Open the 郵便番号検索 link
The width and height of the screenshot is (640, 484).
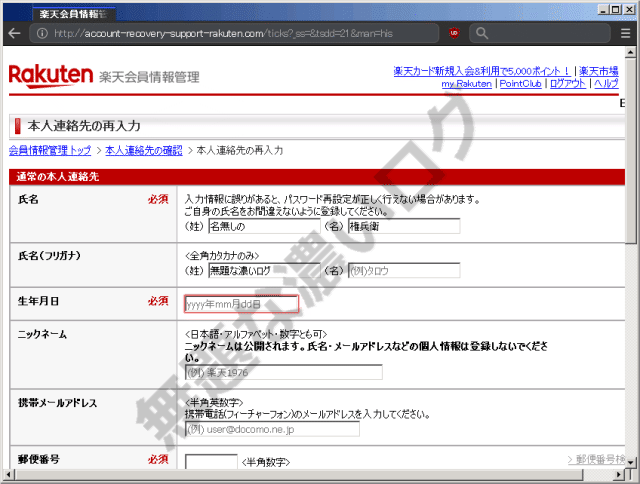(596, 460)
